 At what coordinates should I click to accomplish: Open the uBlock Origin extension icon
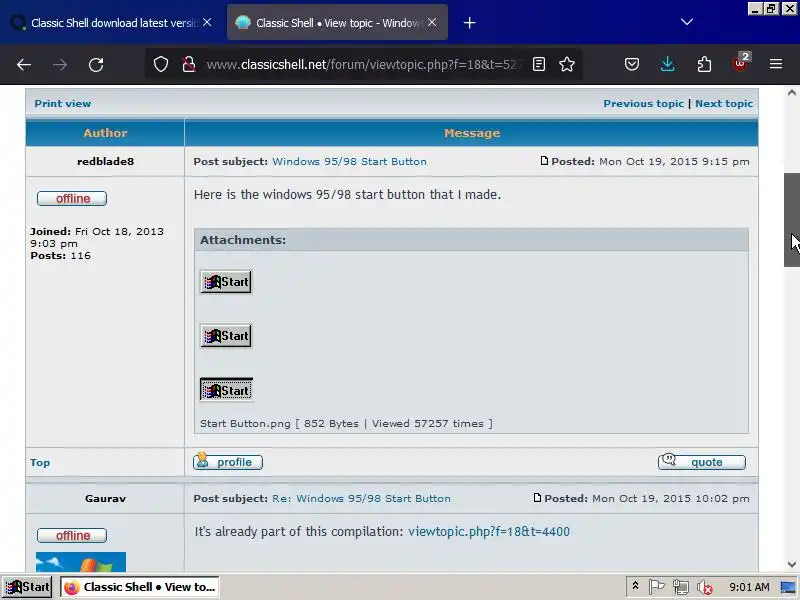(x=740, y=63)
